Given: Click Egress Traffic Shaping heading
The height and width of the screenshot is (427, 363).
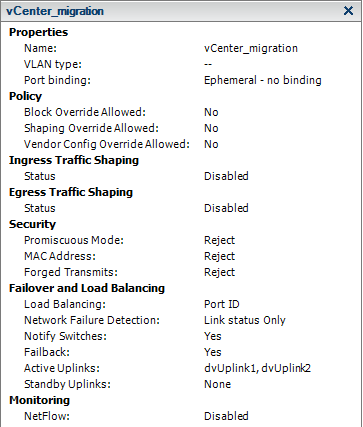Looking at the screenshot, I should [x=71, y=192].
